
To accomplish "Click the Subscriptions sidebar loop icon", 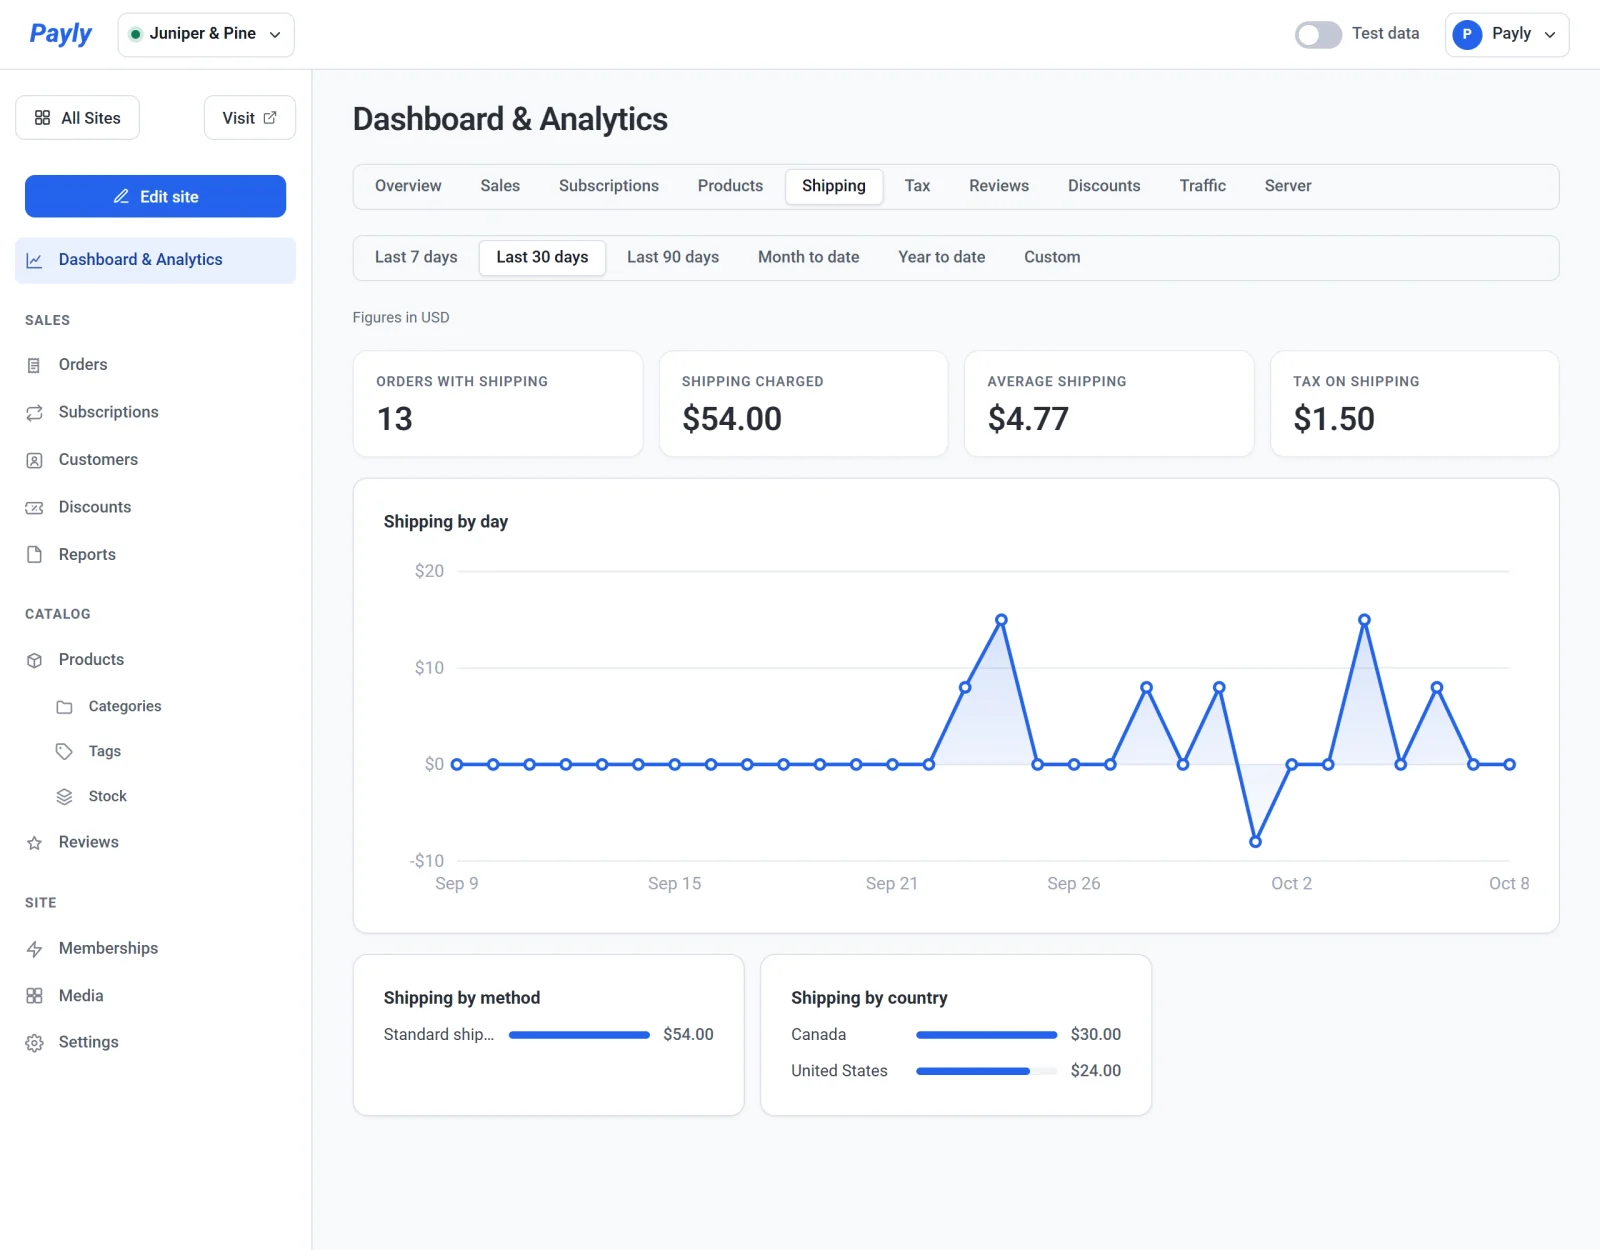I will click(x=34, y=412).
